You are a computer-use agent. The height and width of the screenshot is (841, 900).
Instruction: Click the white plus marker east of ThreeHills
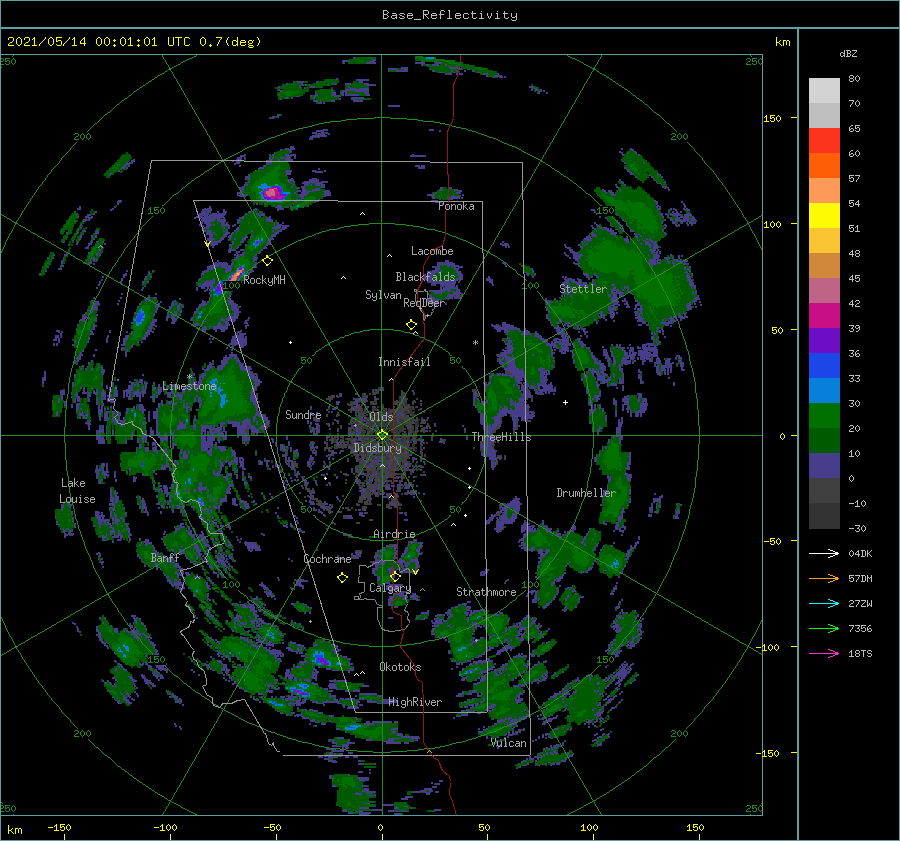565,402
